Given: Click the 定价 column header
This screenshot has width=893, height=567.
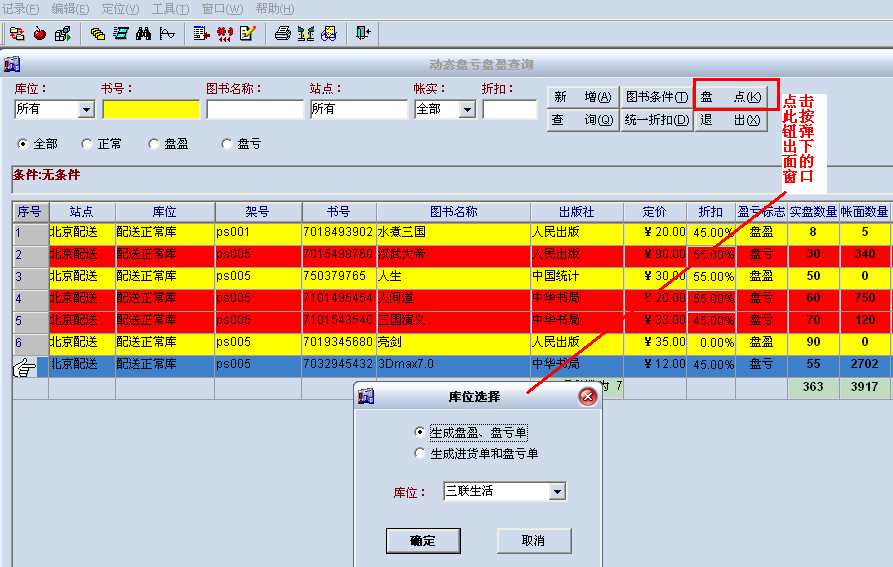Looking at the screenshot, I should 655,212.
